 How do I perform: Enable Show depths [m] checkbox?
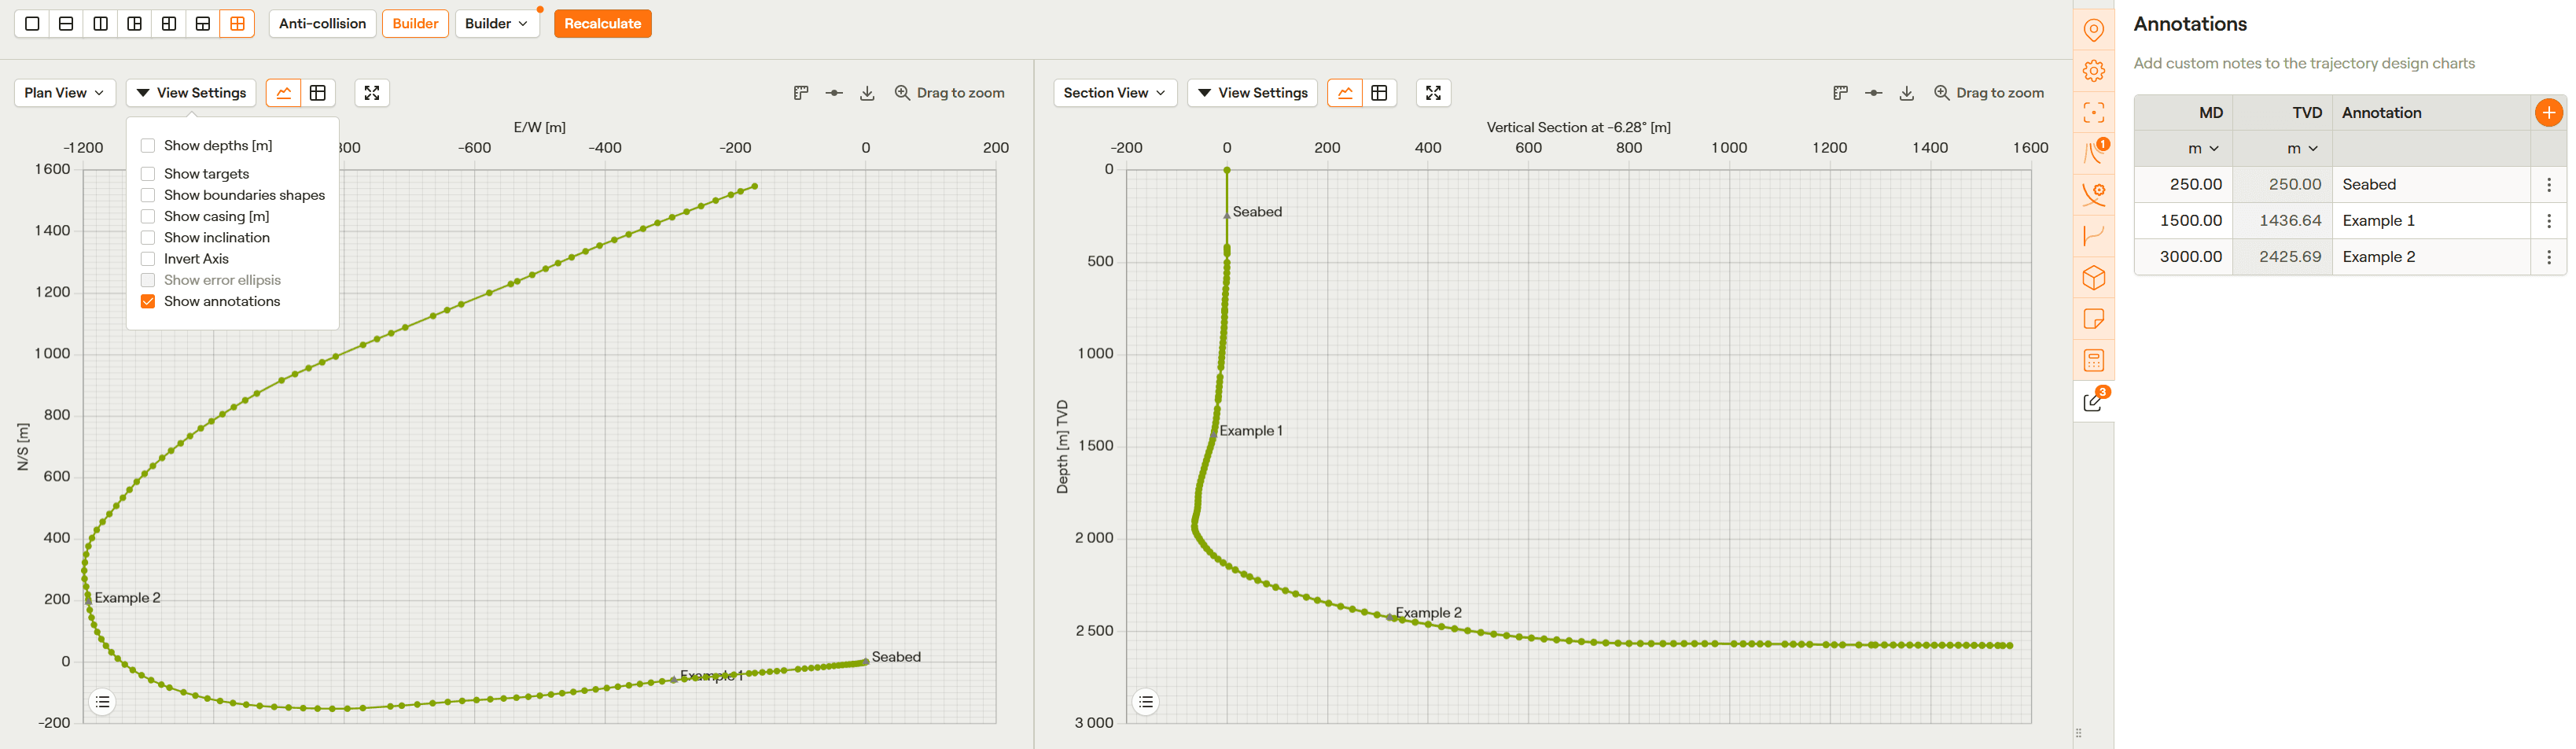(148, 146)
